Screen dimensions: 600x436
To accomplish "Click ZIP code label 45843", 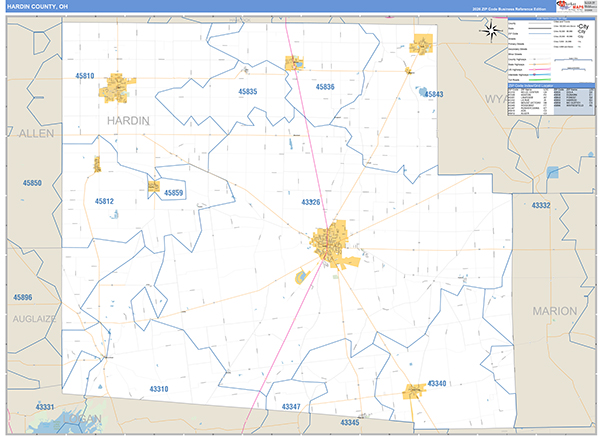I will point(434,94).
